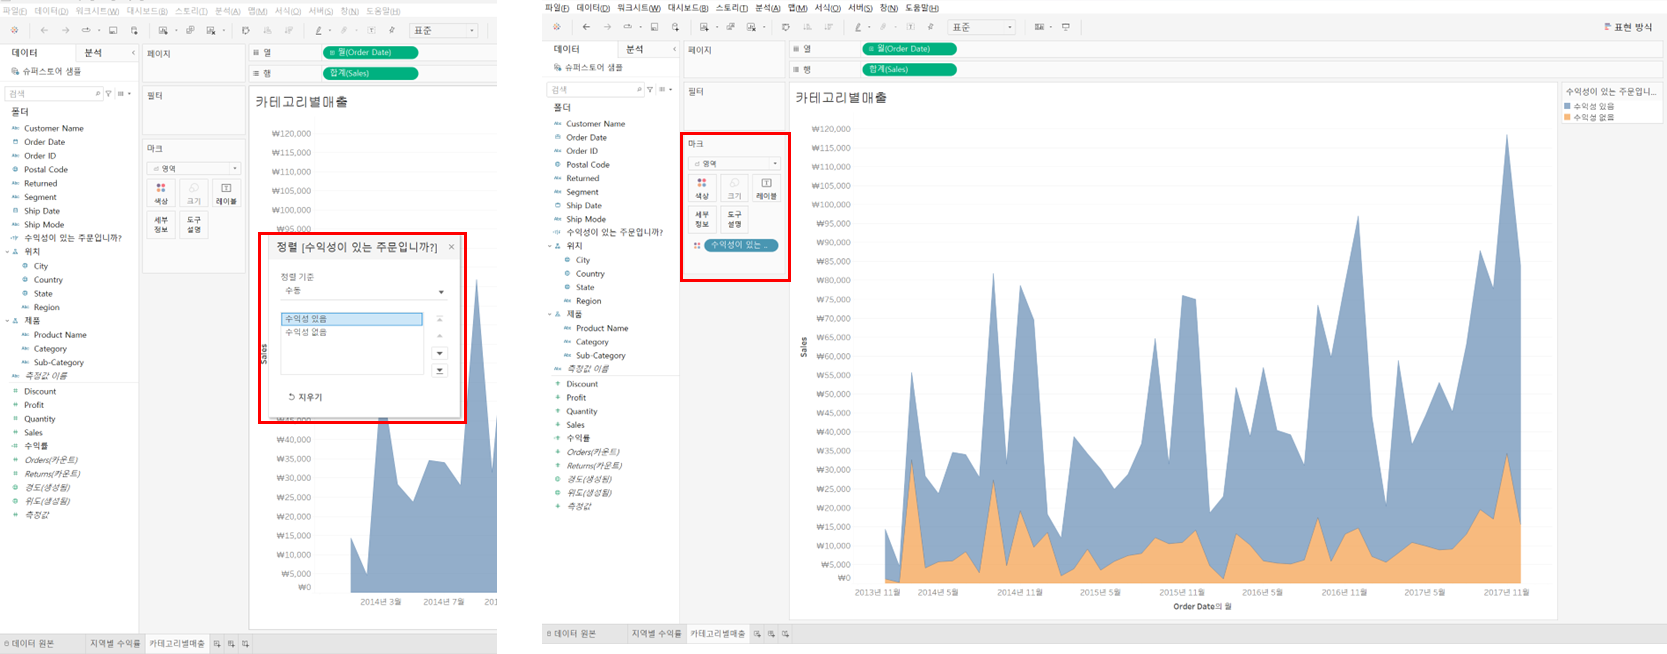Image resolution: width=1667 pixels, height=654 pixels.
Task: Open fit (표준) dropdown in left window toolbar
Action: click(442, 30)
